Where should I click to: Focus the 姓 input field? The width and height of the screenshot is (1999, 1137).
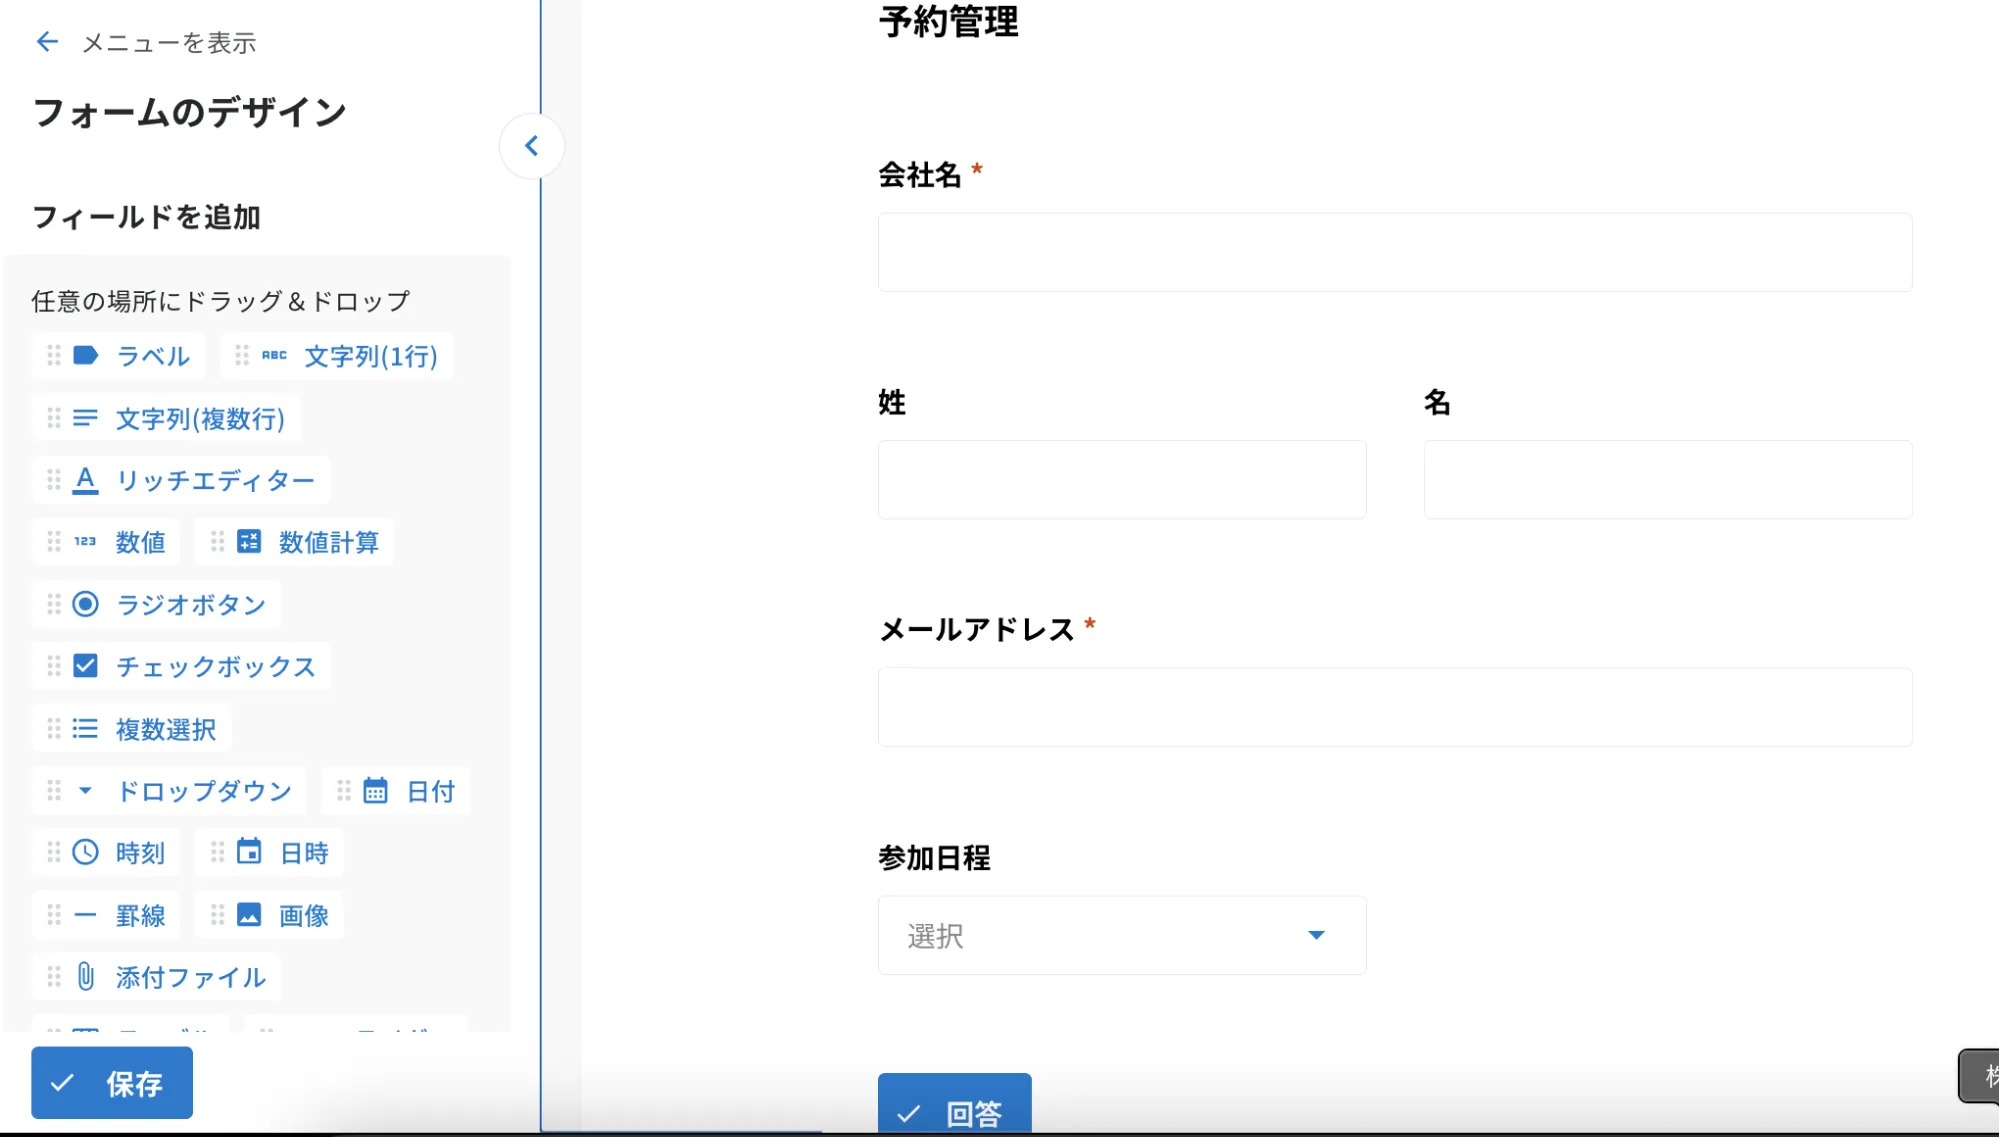pos(1122,480)
